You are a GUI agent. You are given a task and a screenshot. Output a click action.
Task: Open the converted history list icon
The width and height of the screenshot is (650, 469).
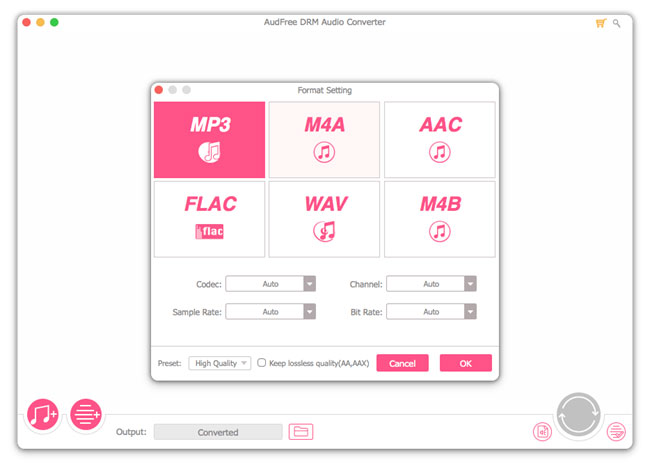pos(616,432)
